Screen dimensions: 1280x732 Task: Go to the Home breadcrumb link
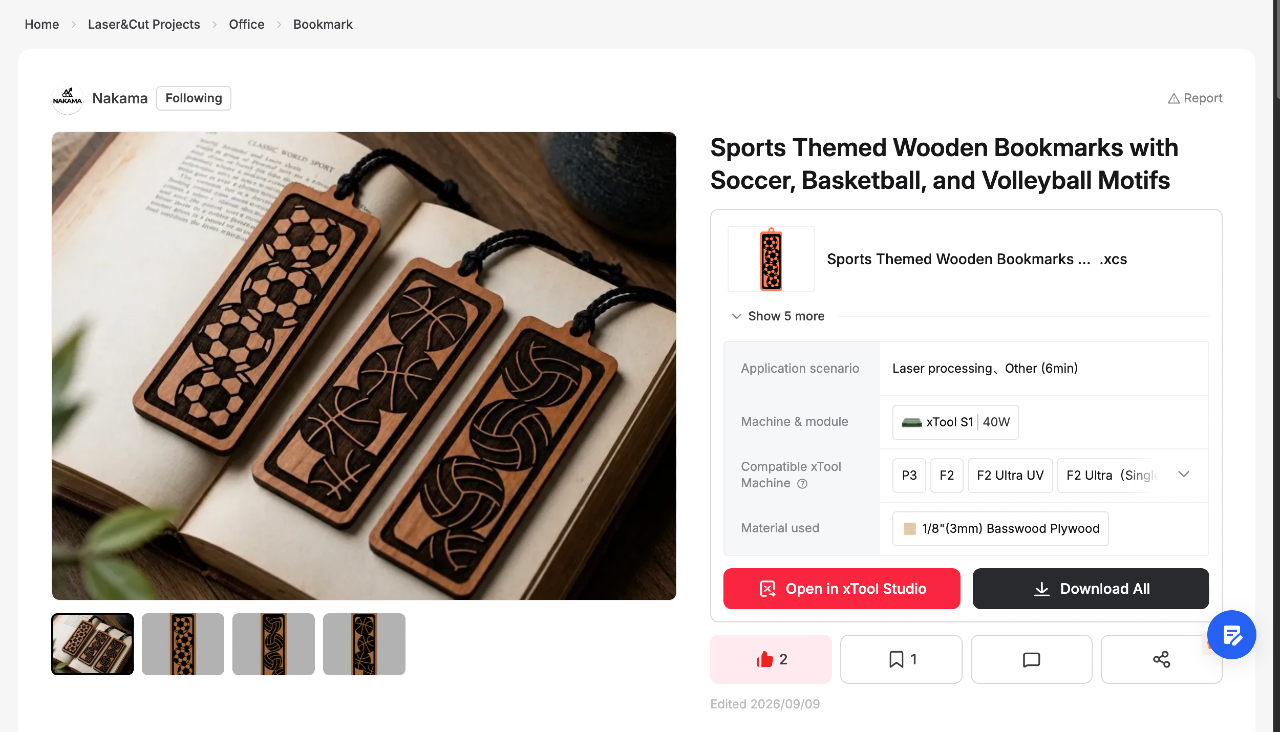[42, 24]
